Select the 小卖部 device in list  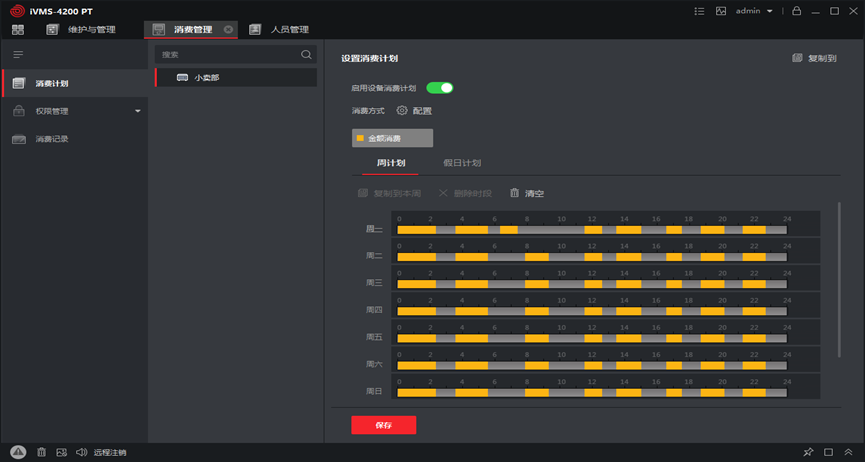[x=206, y=77]
